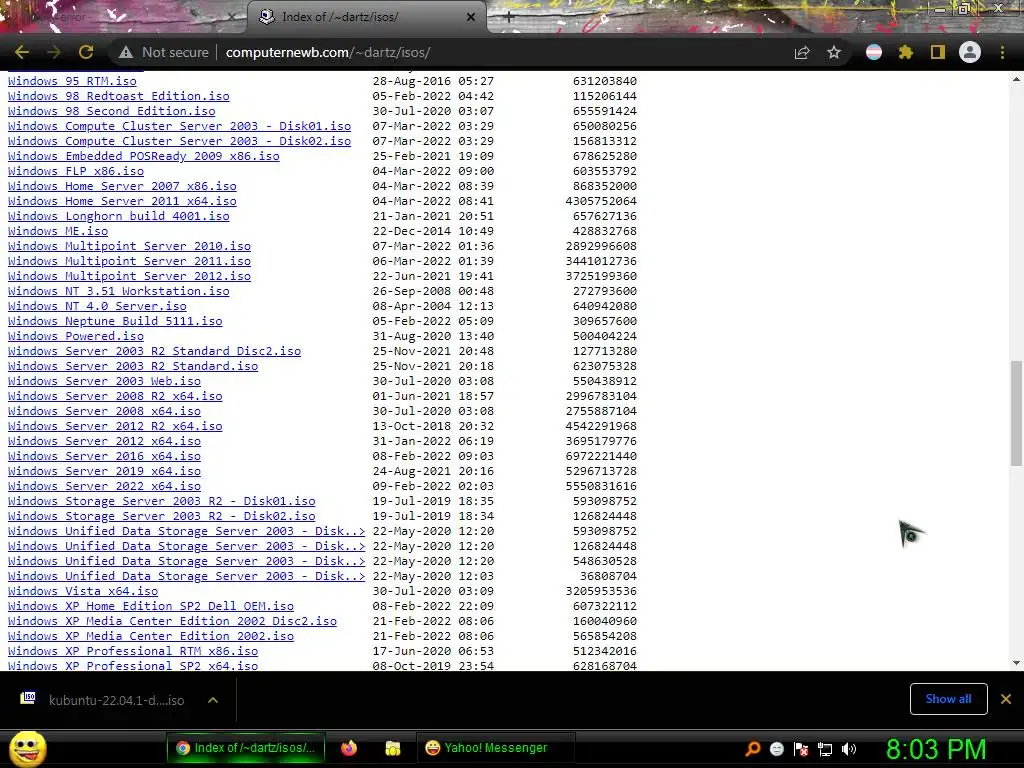Download Windows Vista x64.iso
The image size is (1024, 768).
82,592
